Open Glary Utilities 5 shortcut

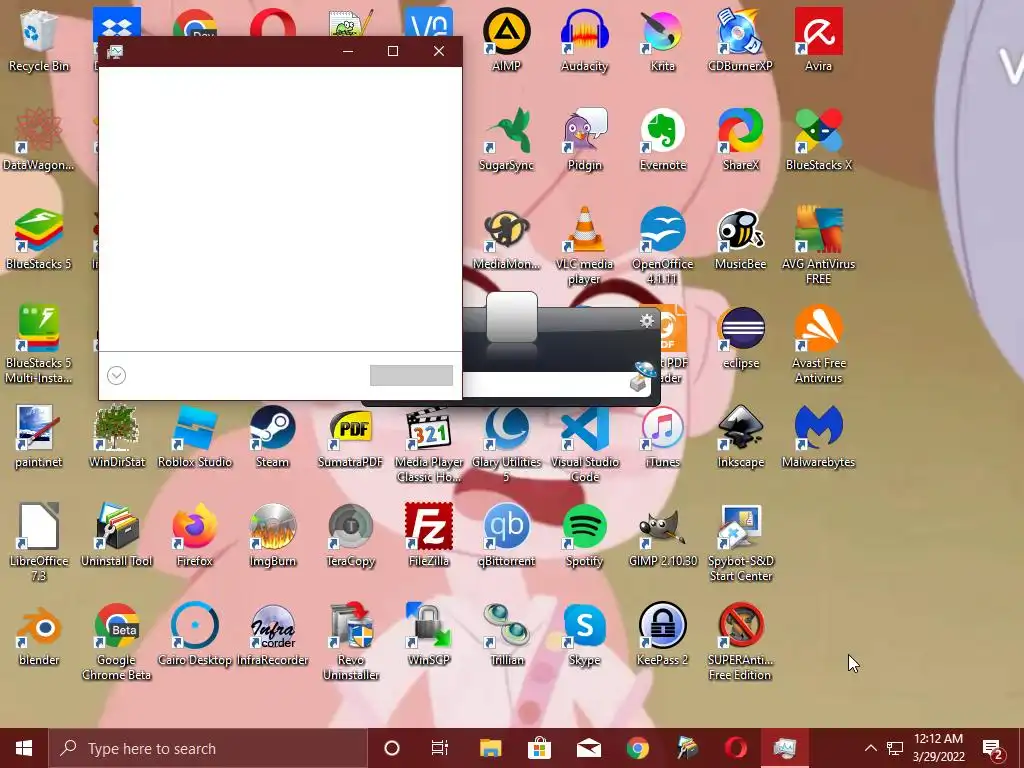click(x=506, y=444)
